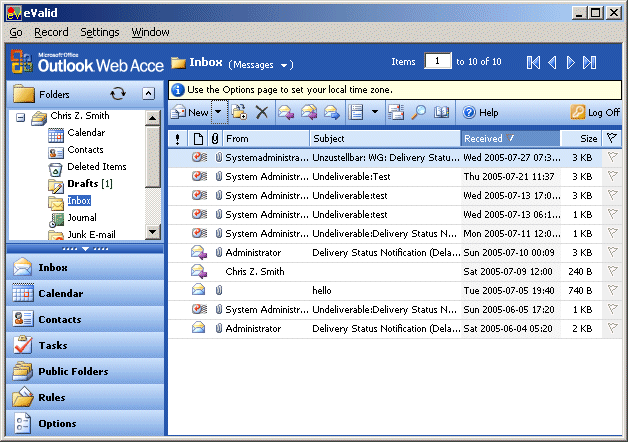
Task: Expand the Inbox Messages view dropdown
Action: coord(286,65)
